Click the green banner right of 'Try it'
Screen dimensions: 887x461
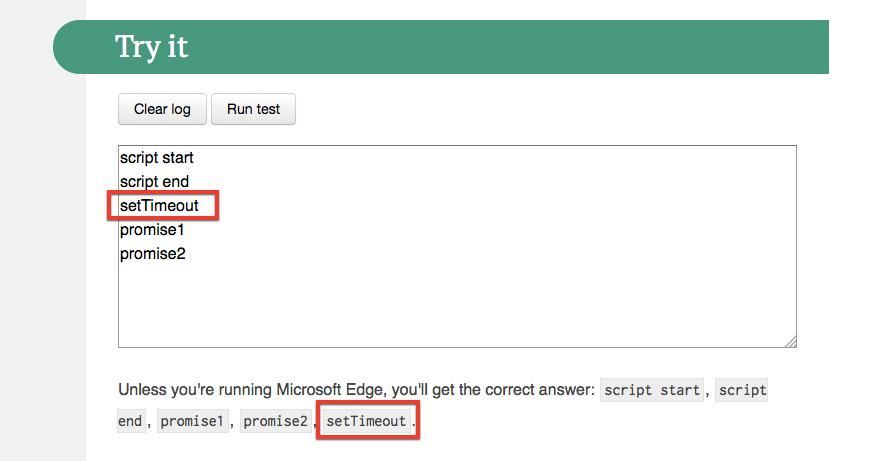[500, 47]
